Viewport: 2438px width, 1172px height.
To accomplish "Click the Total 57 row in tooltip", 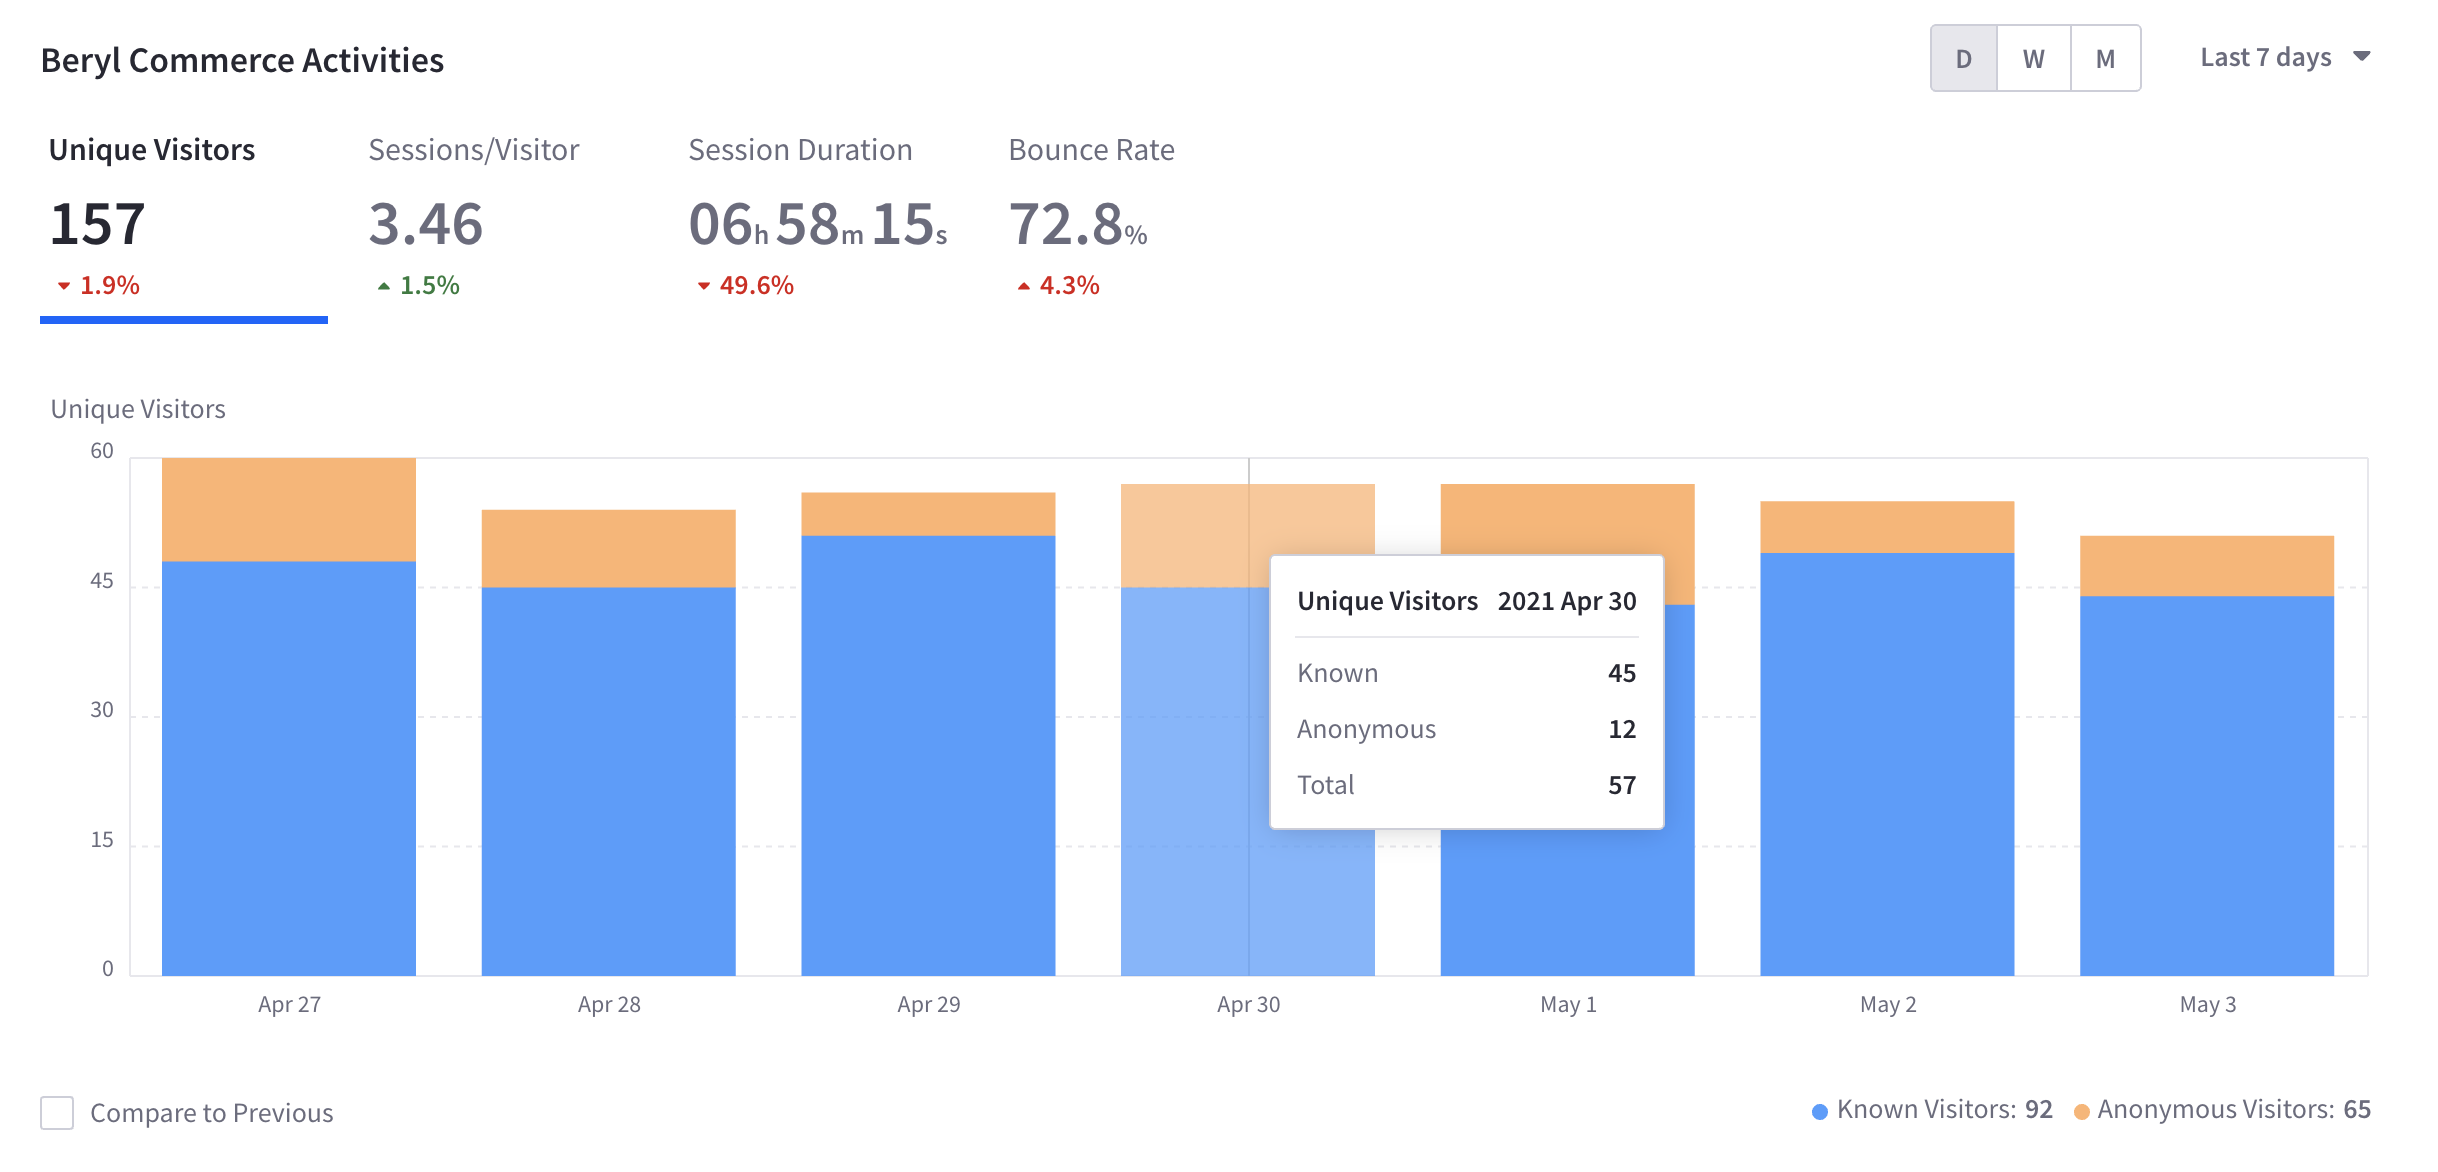I will pos(1467,785).
